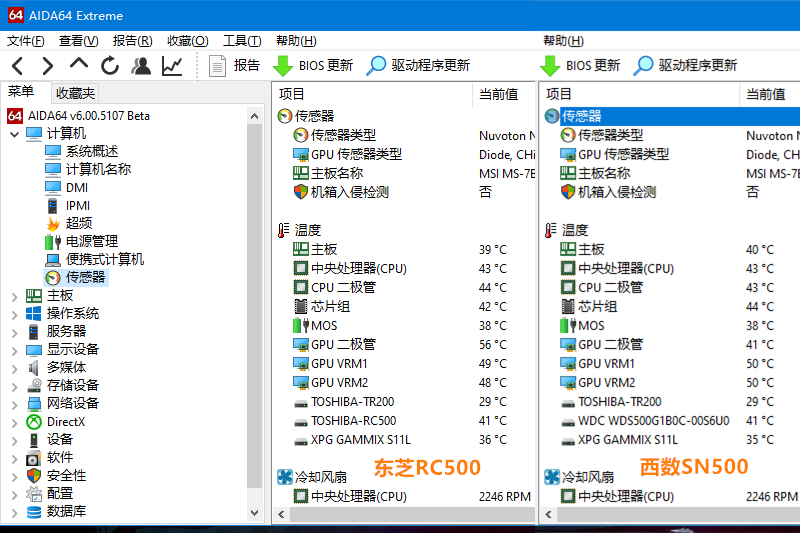800x533 pixels.
Task: Open the 查看(V) menu
Action: point(78,41)
